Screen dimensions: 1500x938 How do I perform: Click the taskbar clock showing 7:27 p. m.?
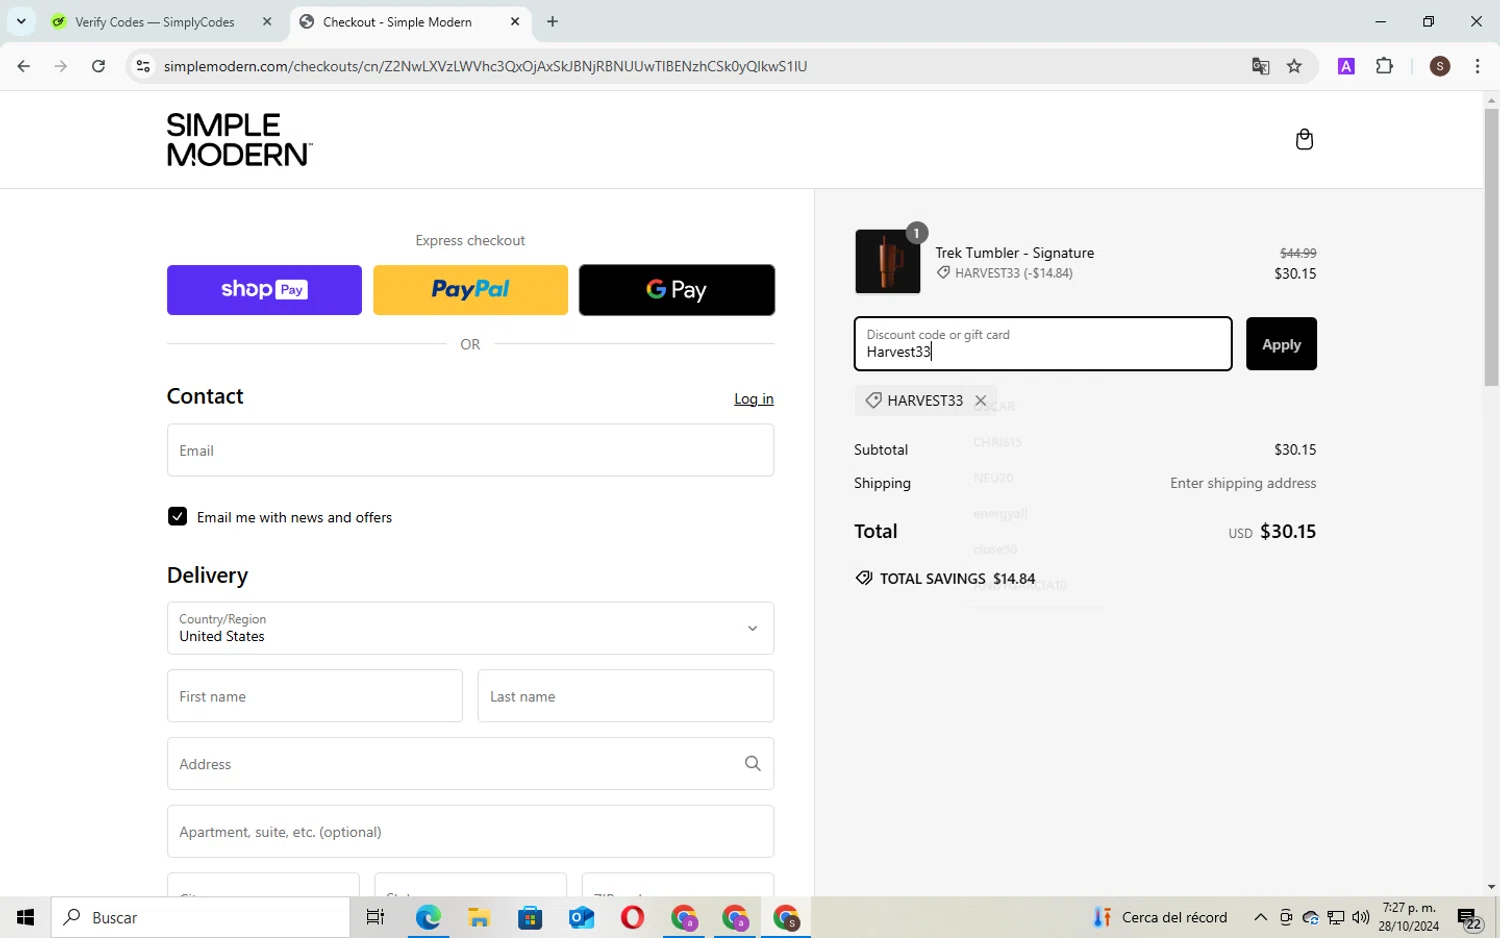pos(1409,917)
